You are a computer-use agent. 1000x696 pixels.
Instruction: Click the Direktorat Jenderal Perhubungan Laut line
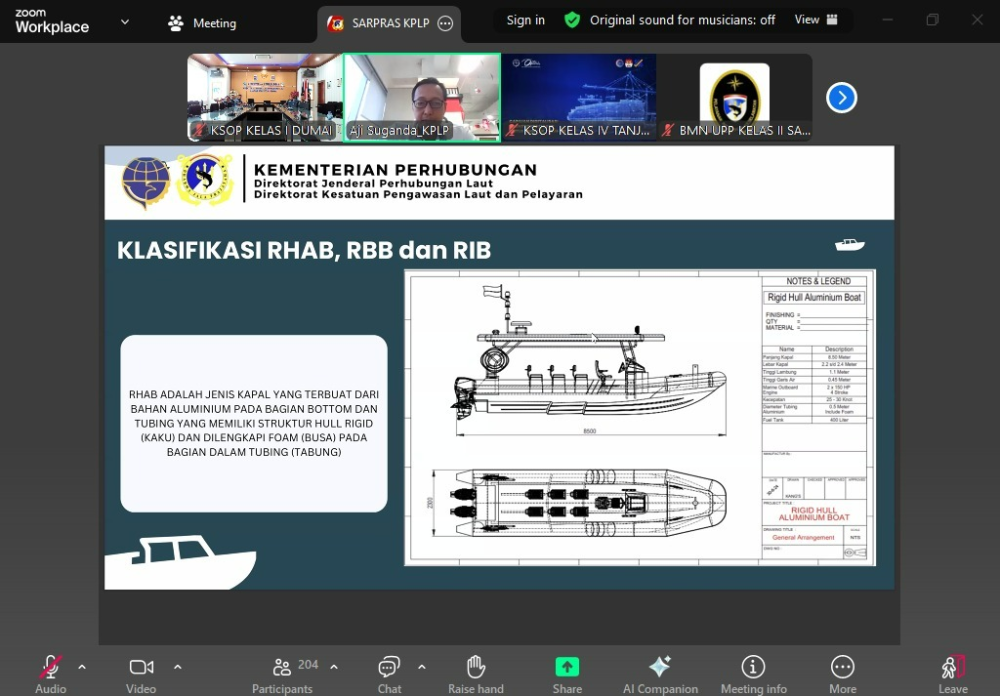click(374, 184)
